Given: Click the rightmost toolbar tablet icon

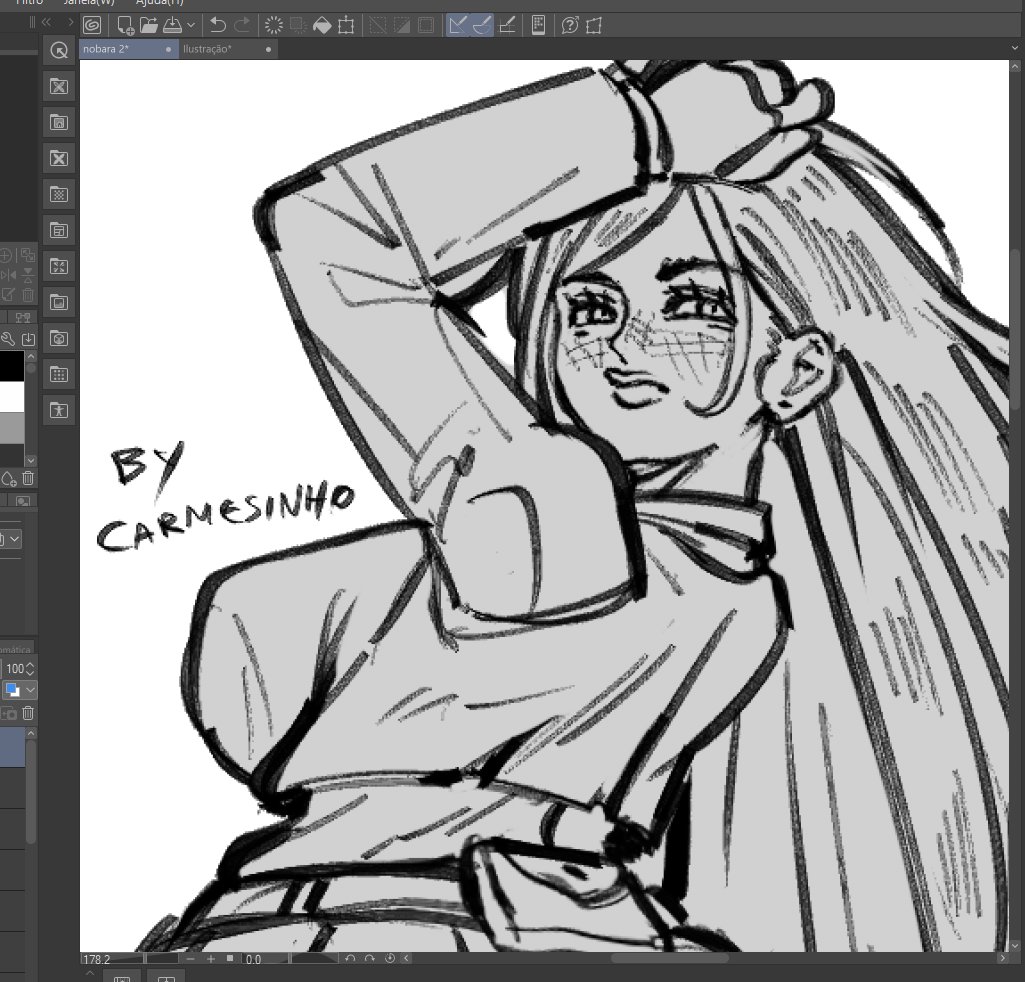Looking at the screenshot, I should pos(594,25).
